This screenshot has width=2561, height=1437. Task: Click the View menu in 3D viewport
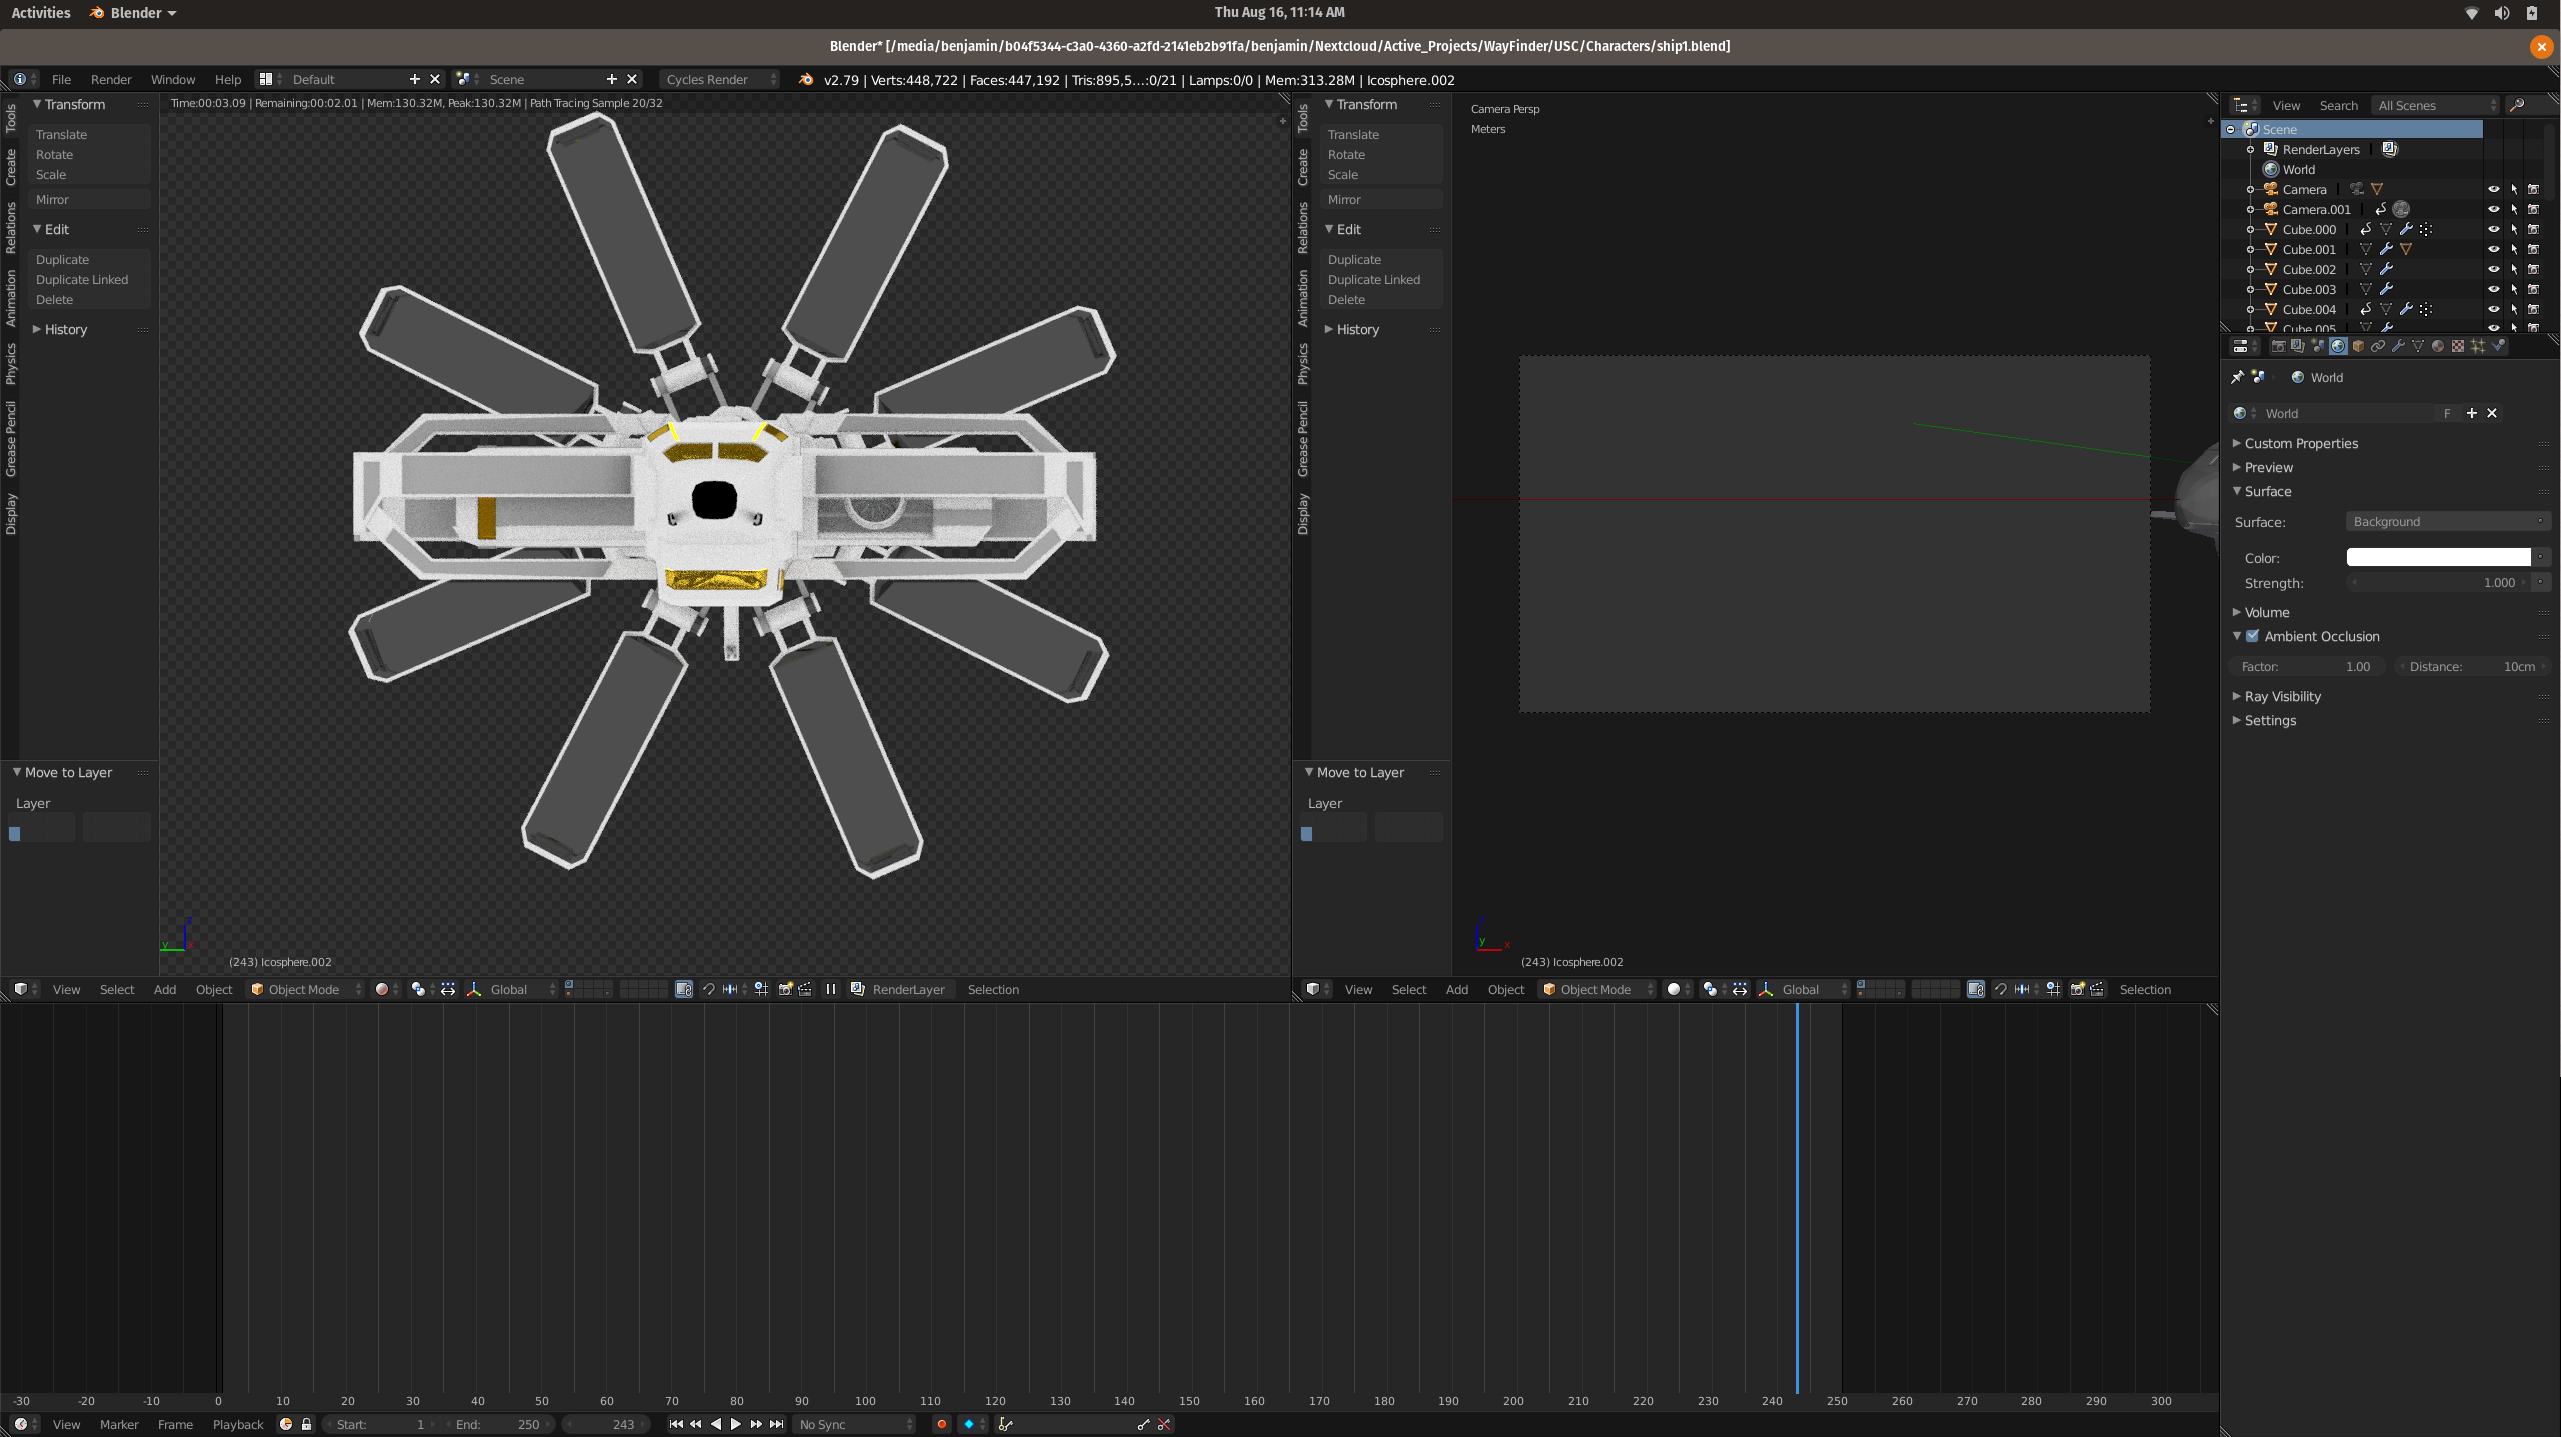65,988
